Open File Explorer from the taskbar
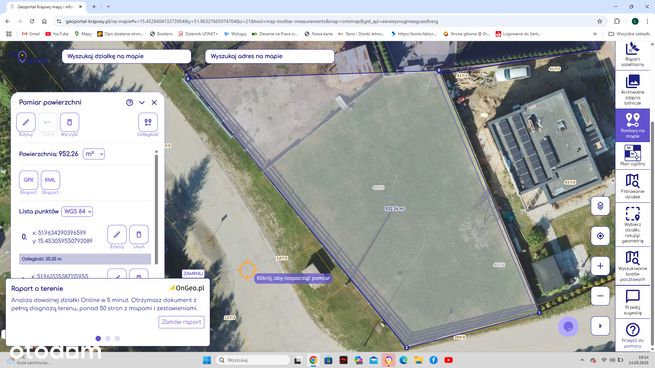 pos(419,360)
